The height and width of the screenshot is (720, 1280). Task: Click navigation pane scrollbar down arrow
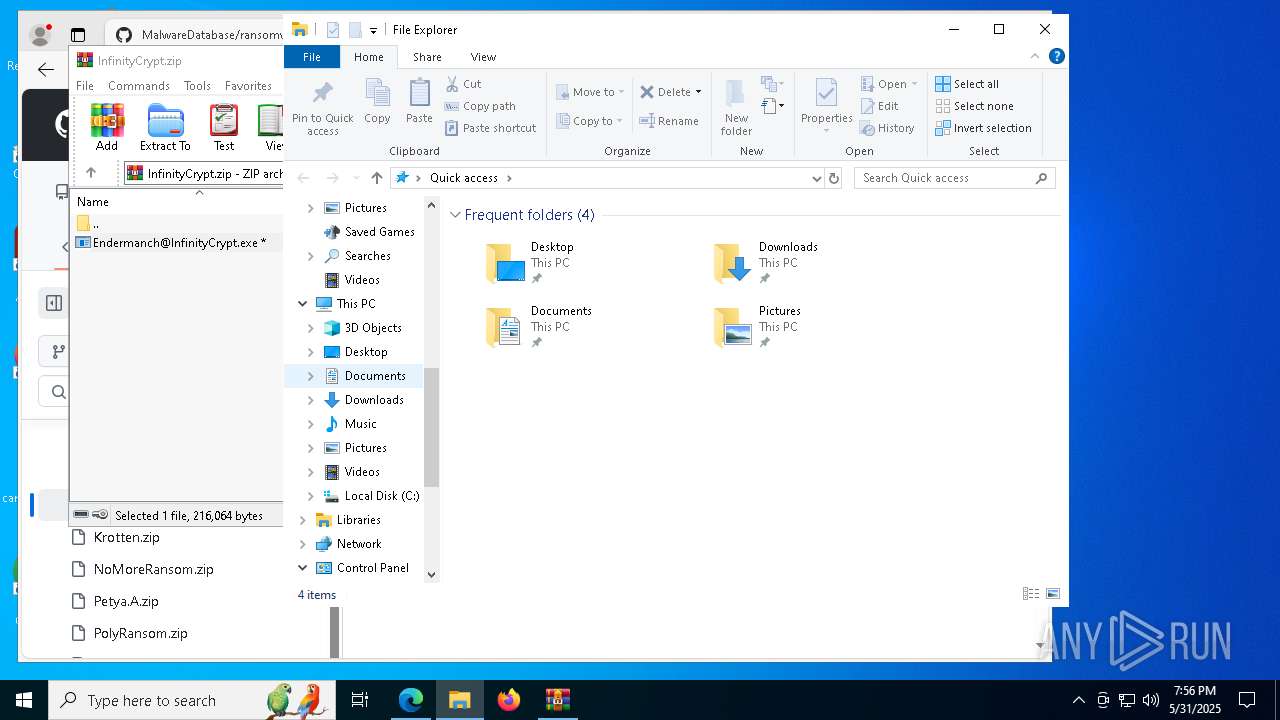point(432,574)
